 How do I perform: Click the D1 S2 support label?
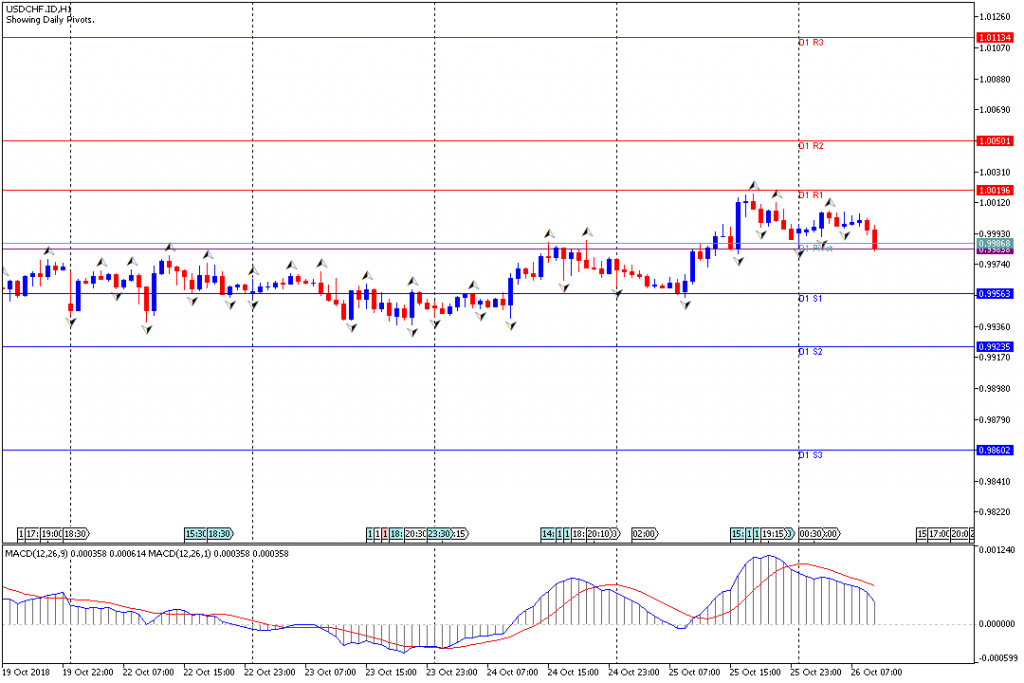pyautogui.click(x=810, y=352)
